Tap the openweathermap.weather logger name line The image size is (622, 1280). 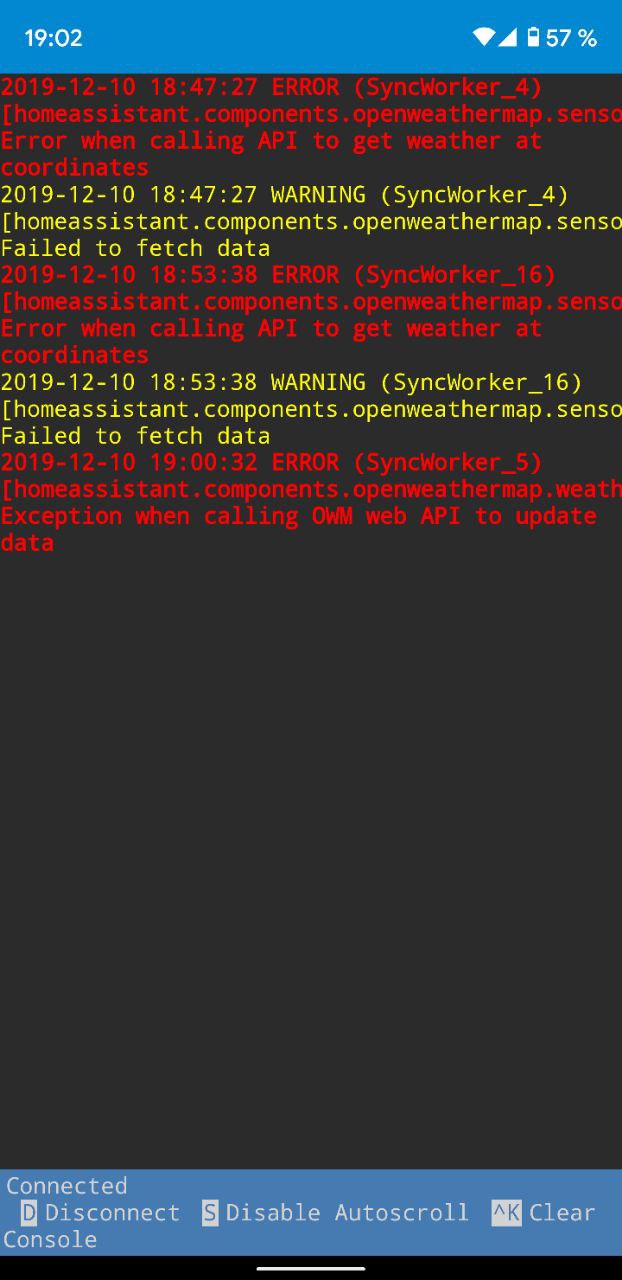(310, 490)
